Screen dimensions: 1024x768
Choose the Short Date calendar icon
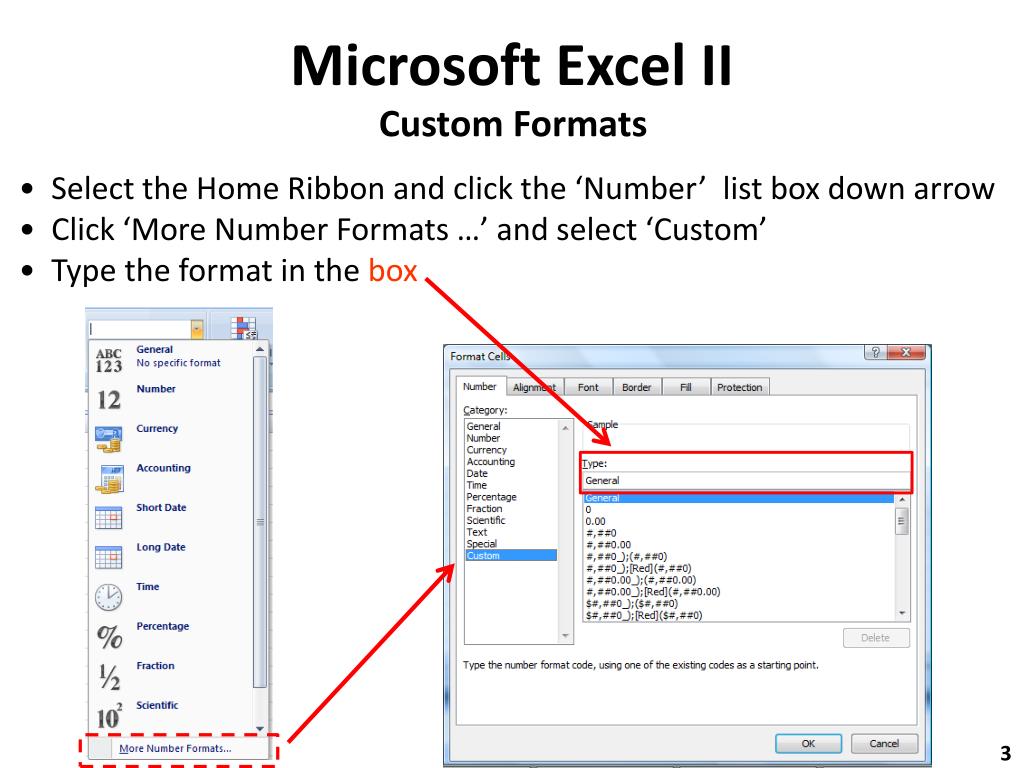[108, 517]
